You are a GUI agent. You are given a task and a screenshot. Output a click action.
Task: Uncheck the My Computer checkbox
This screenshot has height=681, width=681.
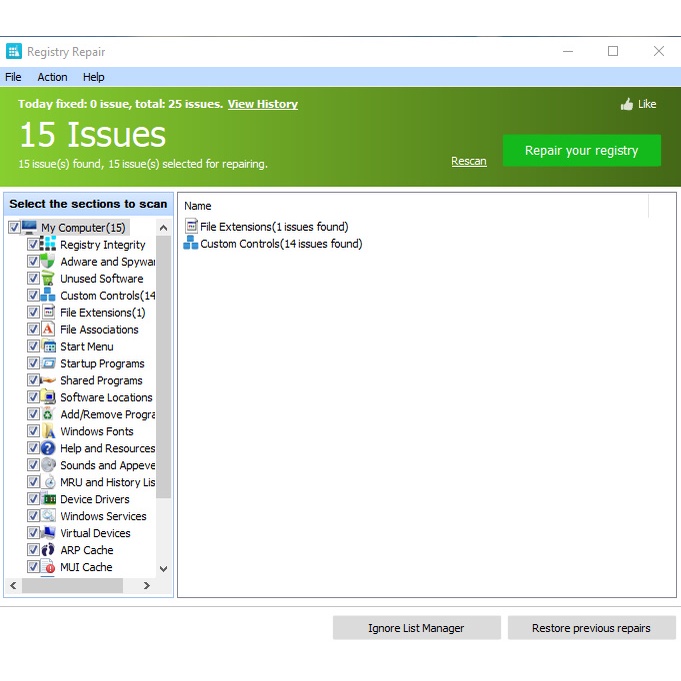(14, 228)
